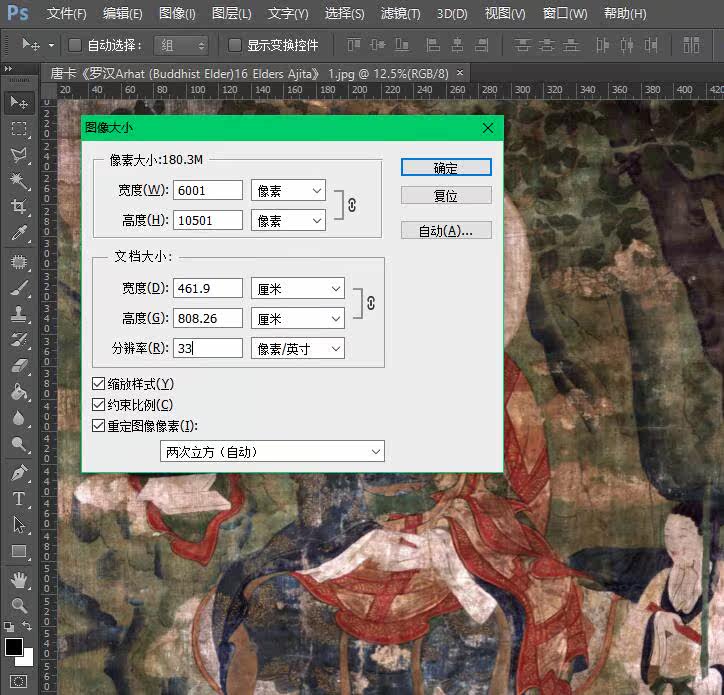This screenshot has width=724, height=695.
Task: Select the Spot Healing Brush tool
Action: [18, 262]
